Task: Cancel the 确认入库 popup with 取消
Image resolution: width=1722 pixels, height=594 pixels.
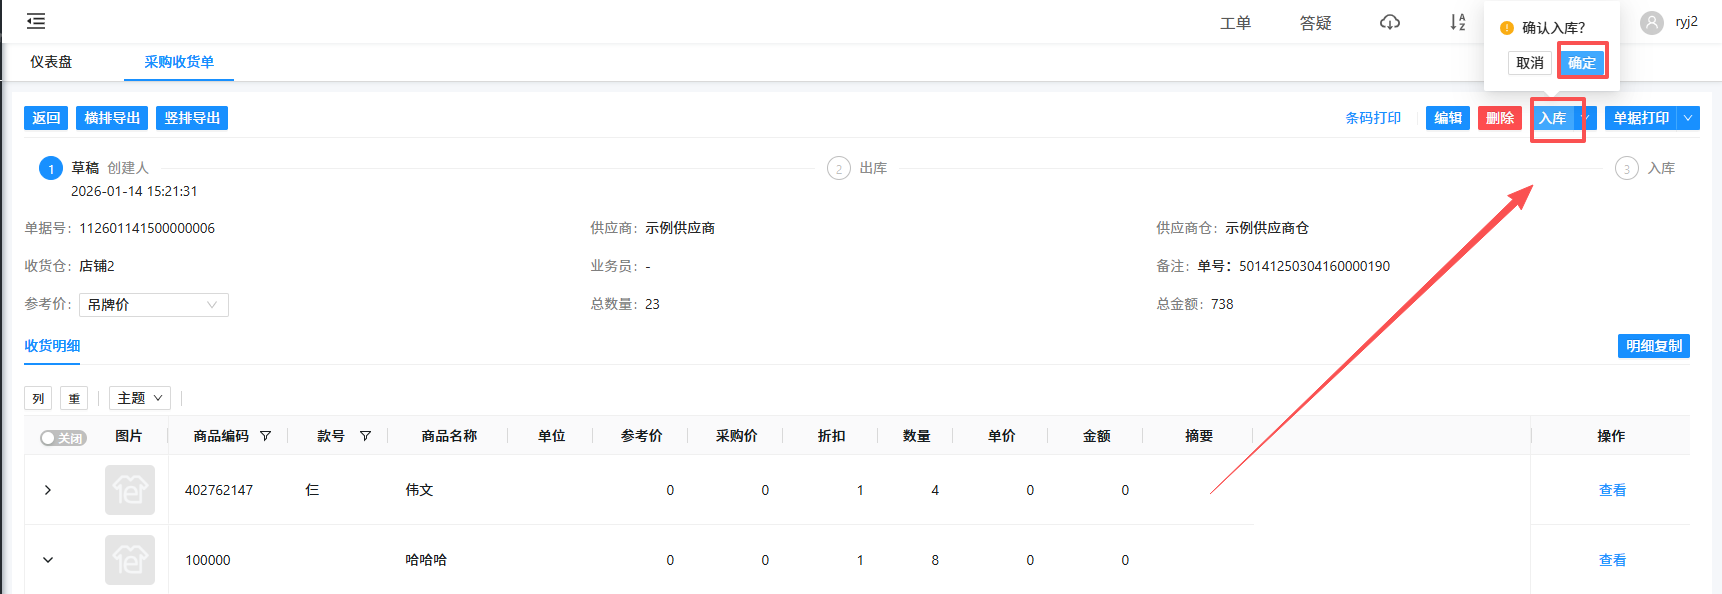Action: click(x=1530, y=63)
